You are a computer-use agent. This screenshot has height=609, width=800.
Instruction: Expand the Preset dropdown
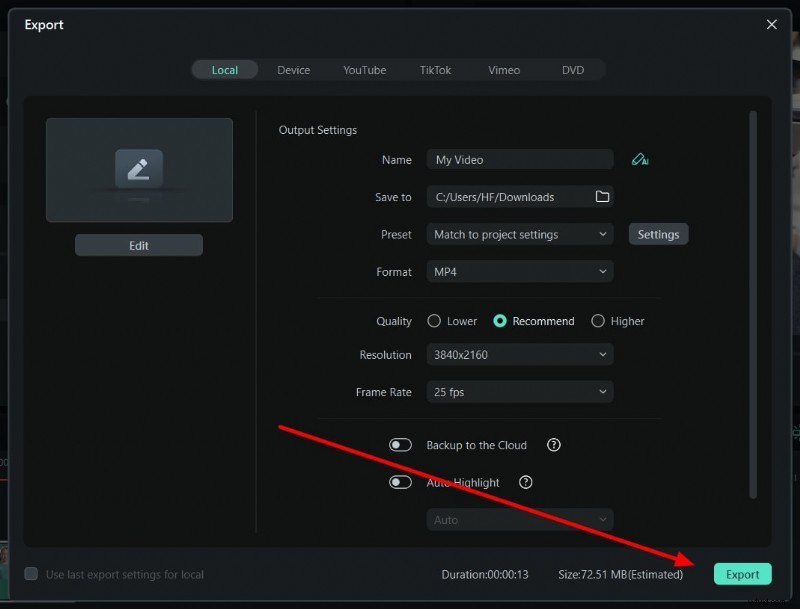519,233
